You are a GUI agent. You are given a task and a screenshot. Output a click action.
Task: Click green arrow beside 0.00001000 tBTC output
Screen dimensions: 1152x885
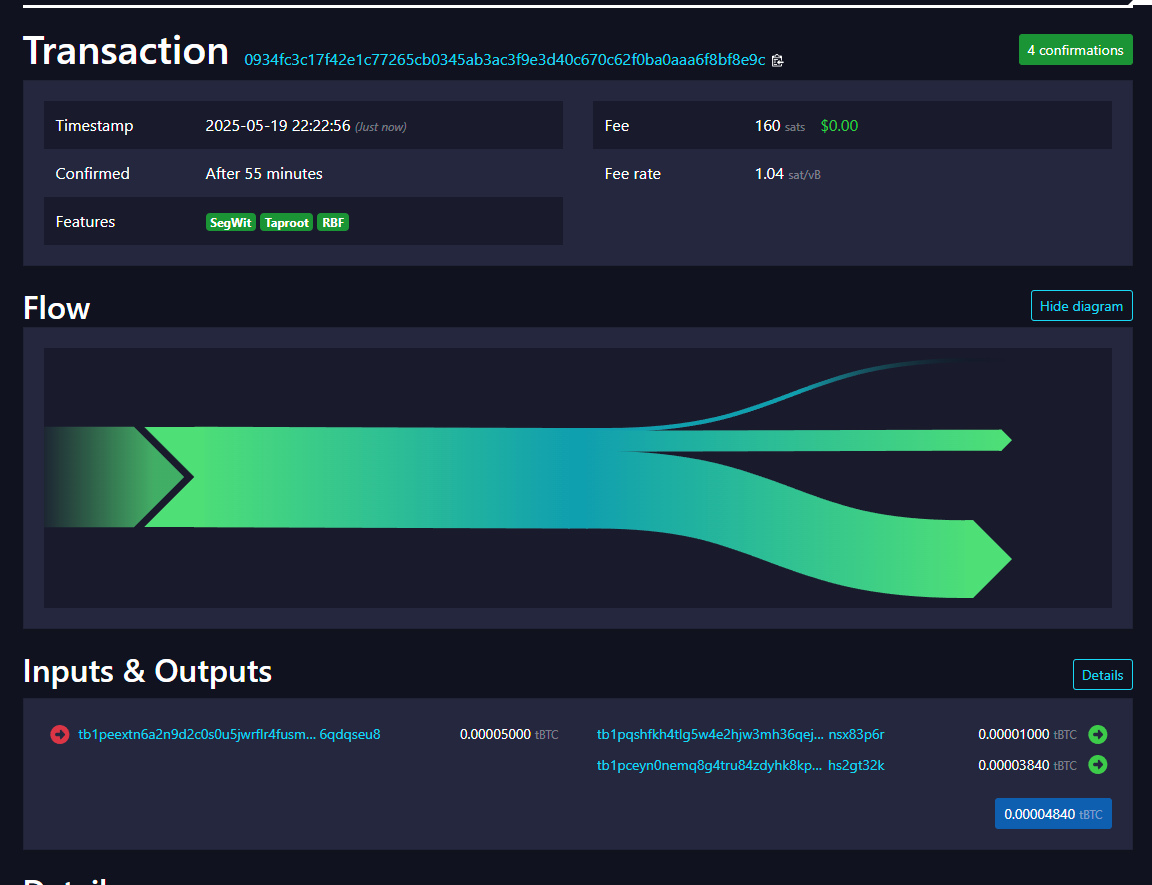point(1098,734)
